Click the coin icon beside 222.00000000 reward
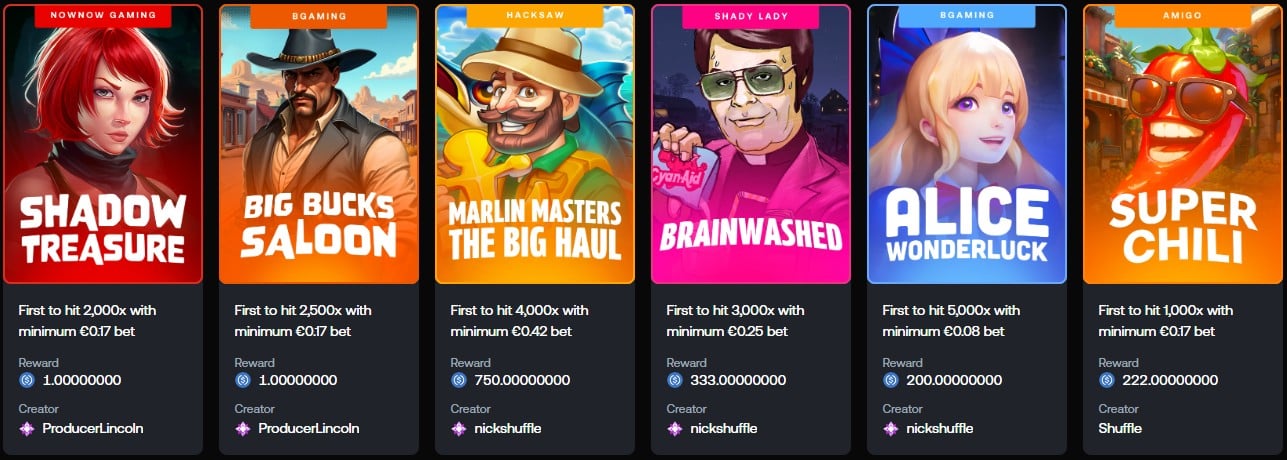 [x=1106, y=380]
